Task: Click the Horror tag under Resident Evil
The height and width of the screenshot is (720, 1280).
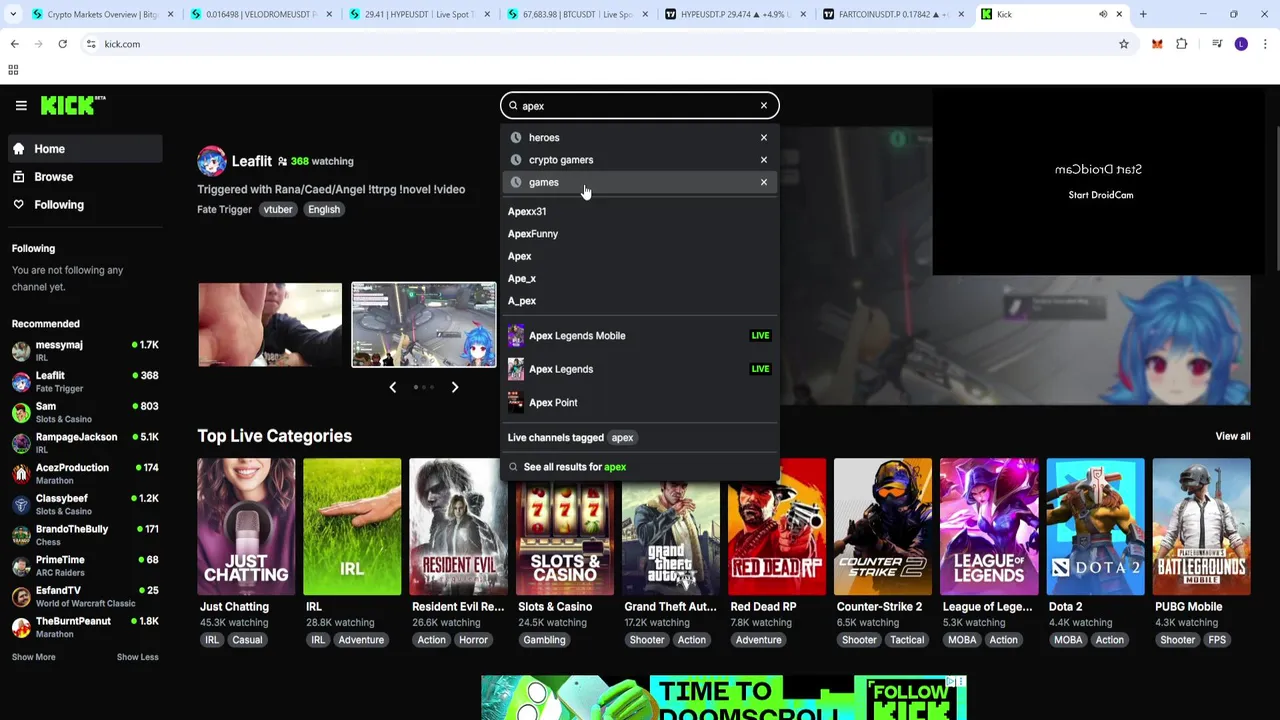Action: (474, 640)
